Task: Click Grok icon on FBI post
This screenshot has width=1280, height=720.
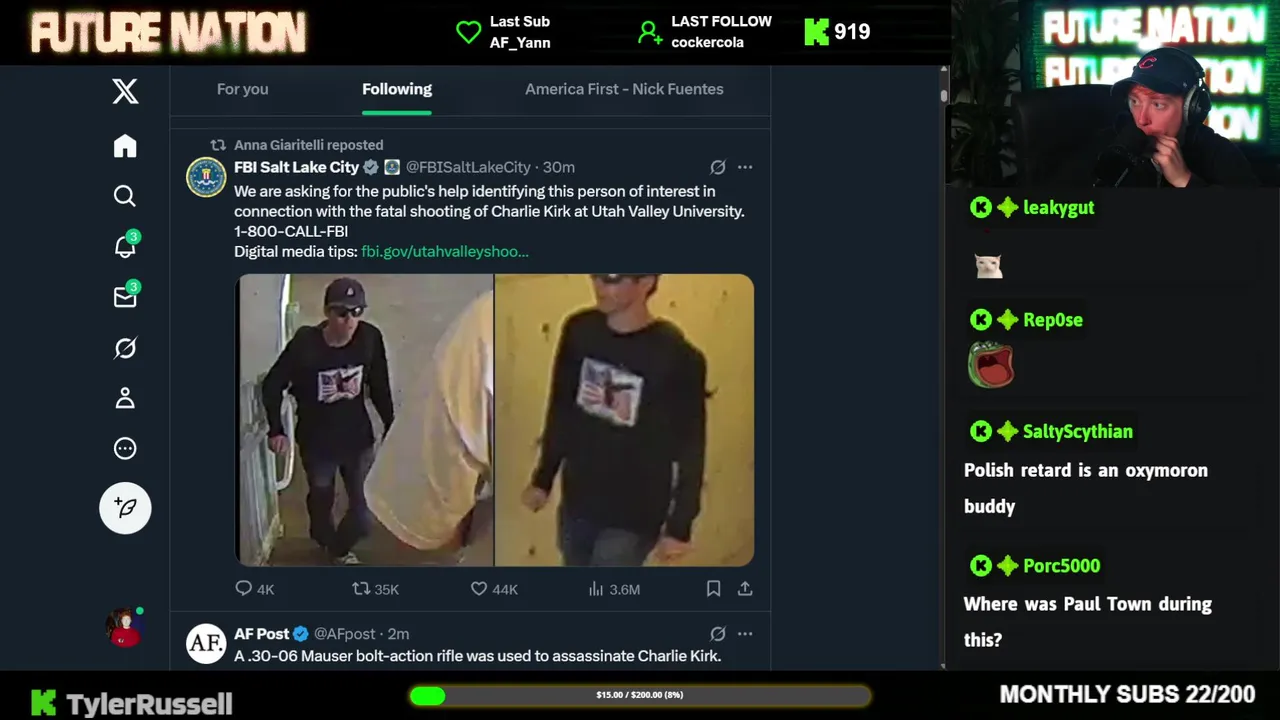Action: (717, 167)
